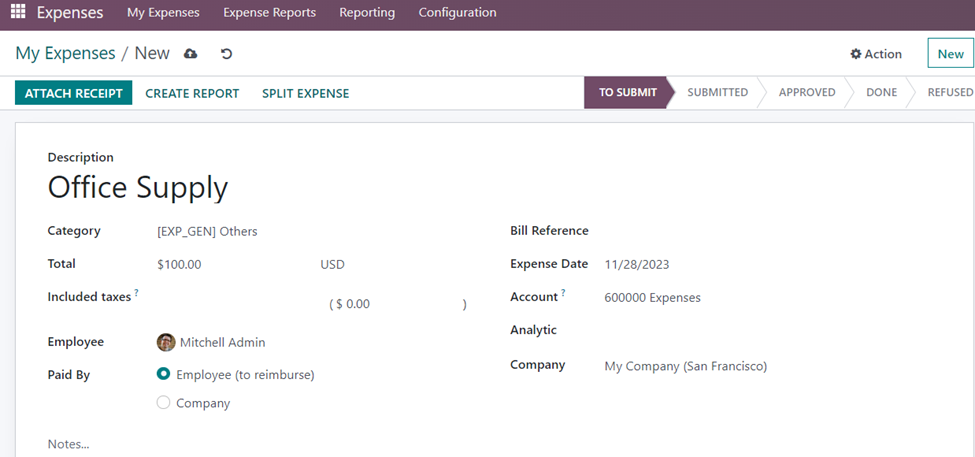975x457 pixels.
Task: Open the apps grid menu icon
Action: tap(18, 13)
